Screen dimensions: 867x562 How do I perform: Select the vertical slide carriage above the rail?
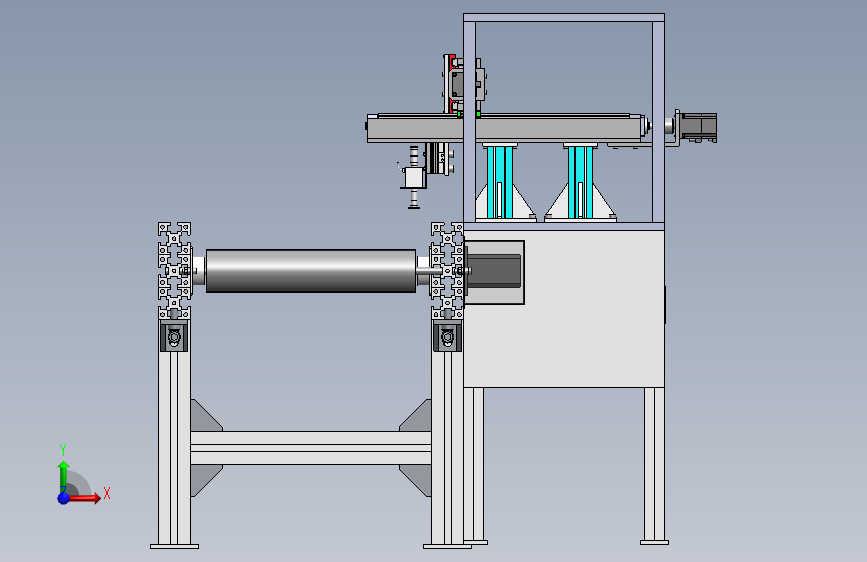(x=463, y=84)
